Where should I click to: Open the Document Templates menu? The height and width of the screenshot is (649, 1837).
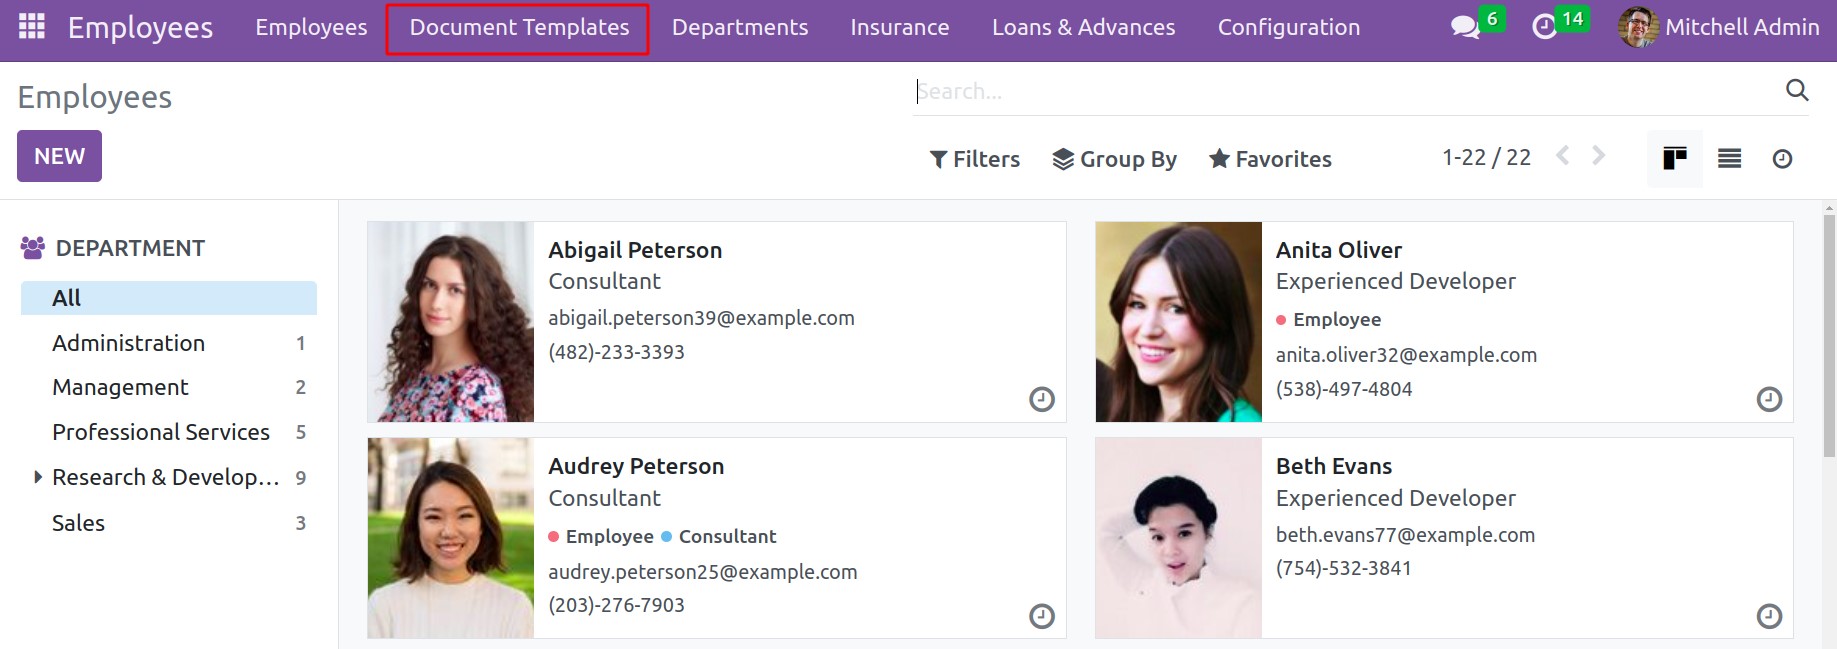tap(519, 28)
